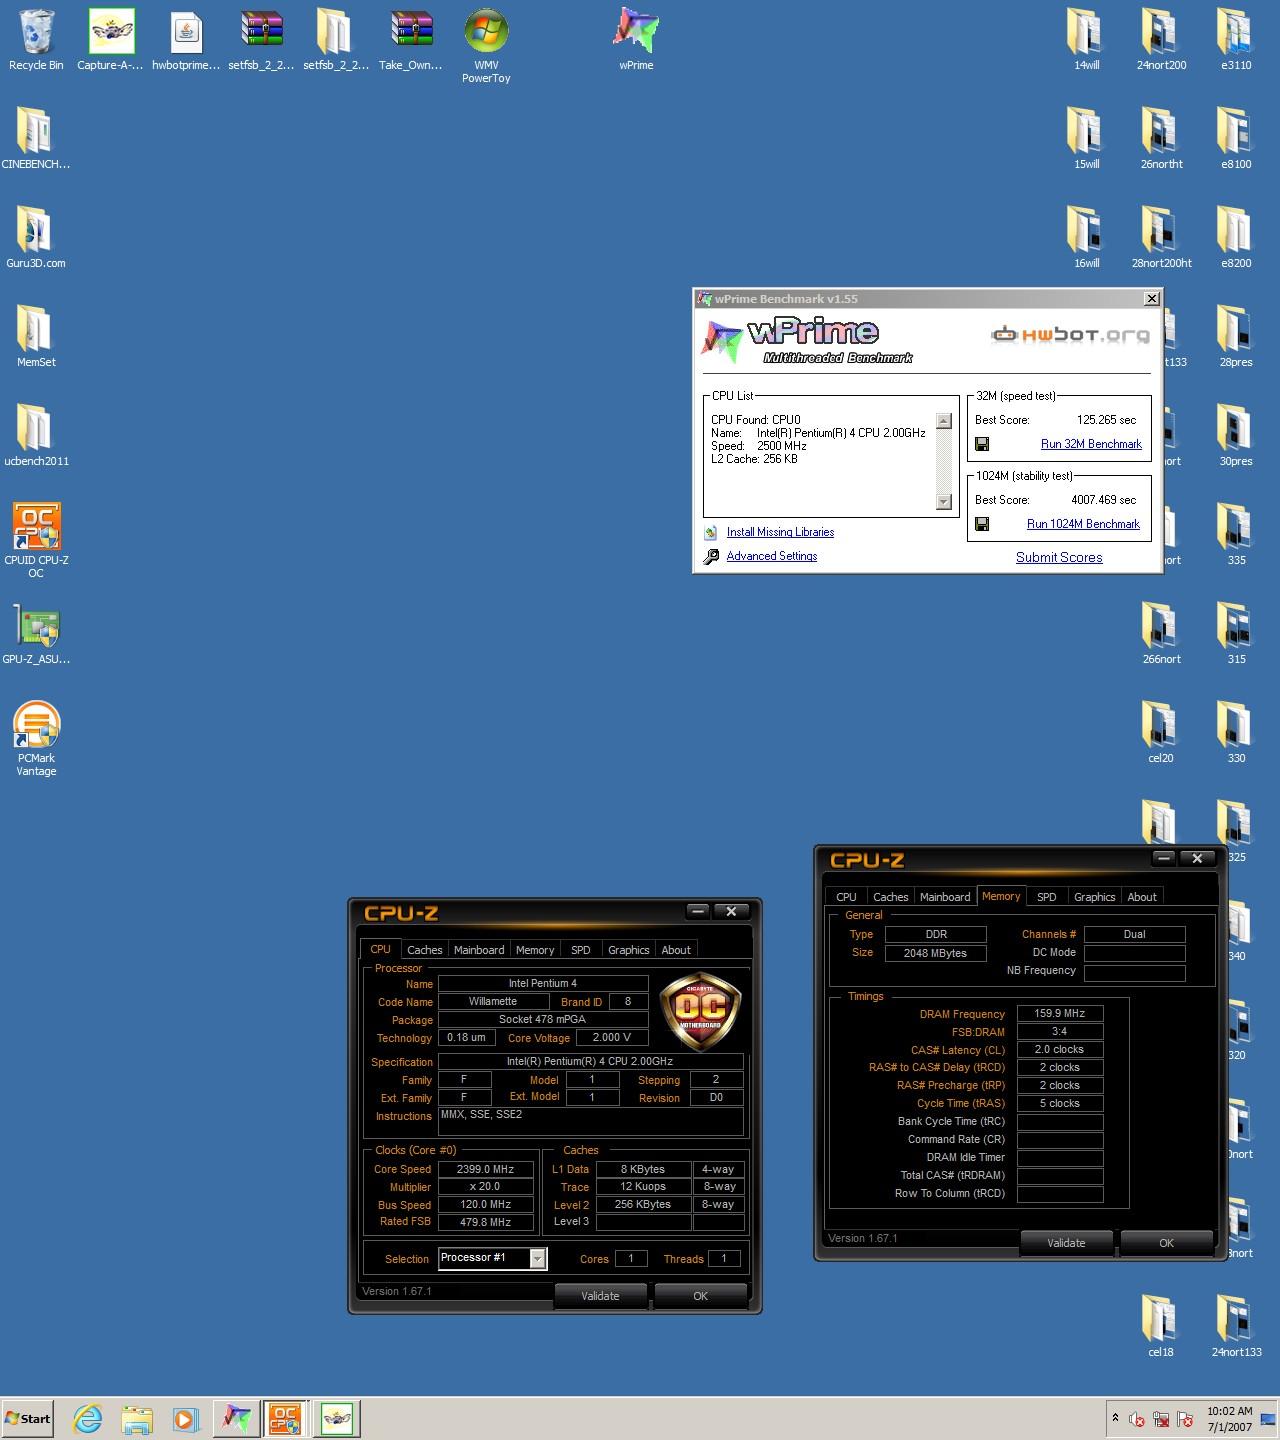
Task: Open the hwbotprime desktop file
Action: pyautogui.click(x=186, y=40)
